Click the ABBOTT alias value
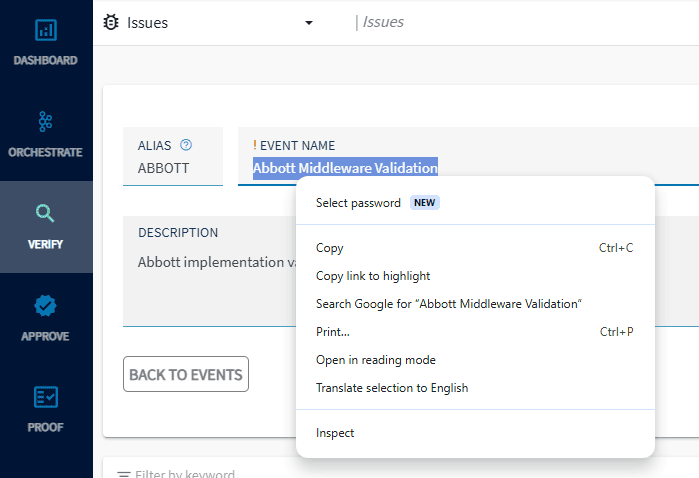Image resolution: width=699 pixels, height=478 pixels. tap(163, 169)
